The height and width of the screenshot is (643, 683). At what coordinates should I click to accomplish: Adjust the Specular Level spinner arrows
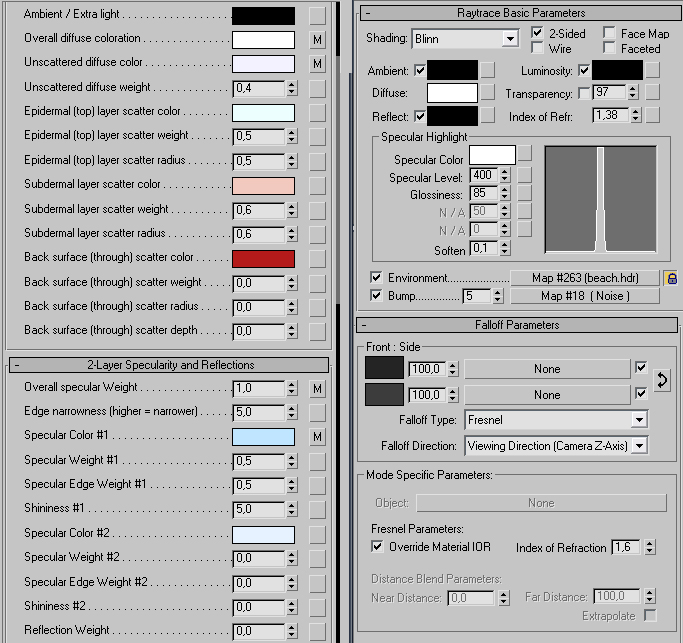[504, 175]
